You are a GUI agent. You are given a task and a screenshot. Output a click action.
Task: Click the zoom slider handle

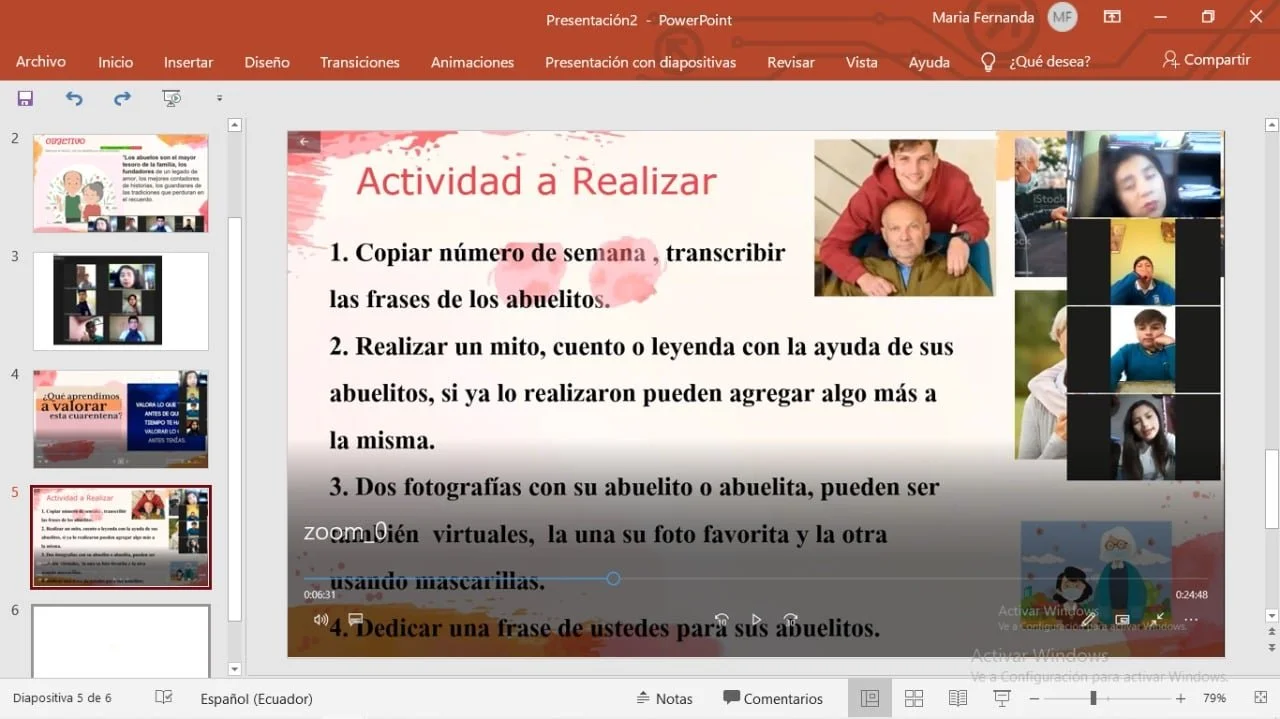pyautogui.click(x=1093, y=698)
